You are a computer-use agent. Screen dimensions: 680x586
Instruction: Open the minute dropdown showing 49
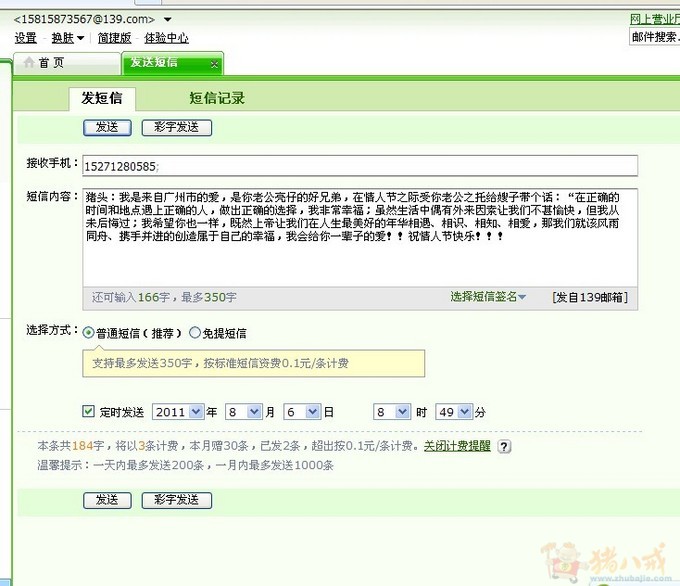coord(454,412)
